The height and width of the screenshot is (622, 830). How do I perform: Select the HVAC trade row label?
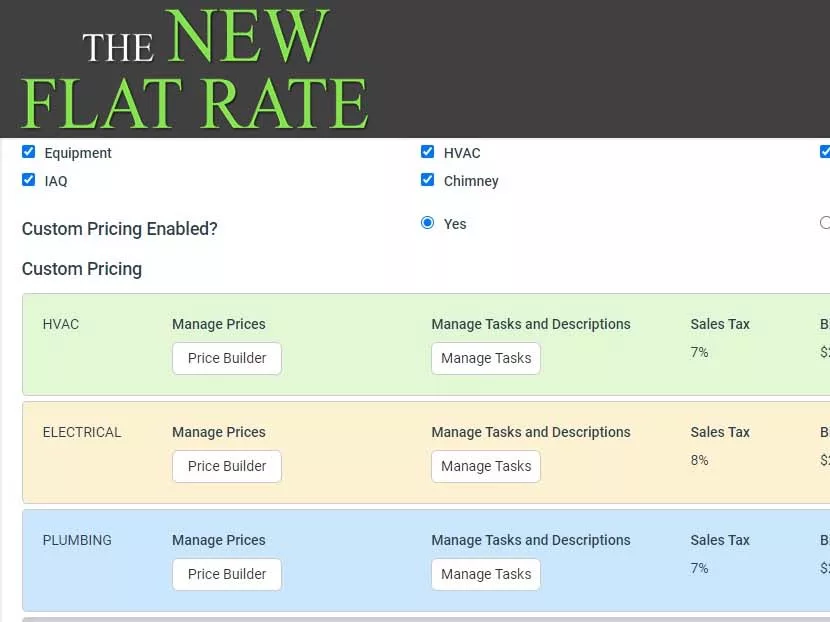[60, 324]
